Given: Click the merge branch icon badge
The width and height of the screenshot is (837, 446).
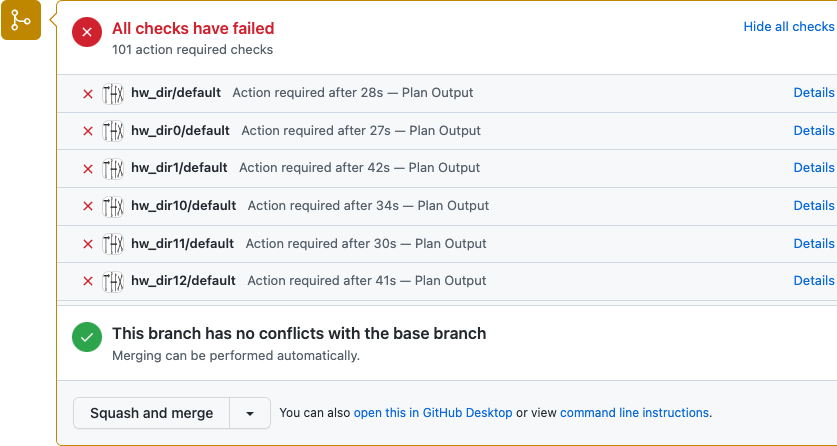Looking at the screenshot, I should [x=21, y=20].
